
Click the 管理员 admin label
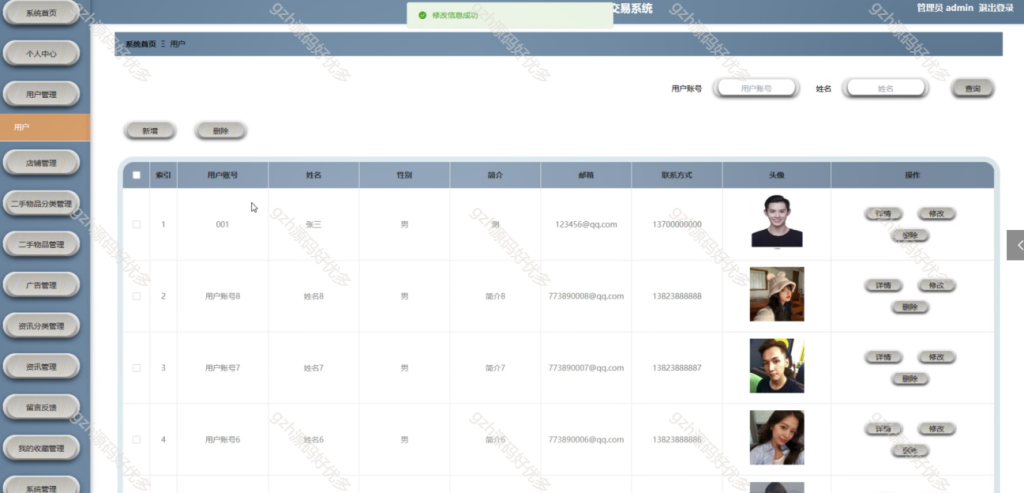click(x=945, y=8)
